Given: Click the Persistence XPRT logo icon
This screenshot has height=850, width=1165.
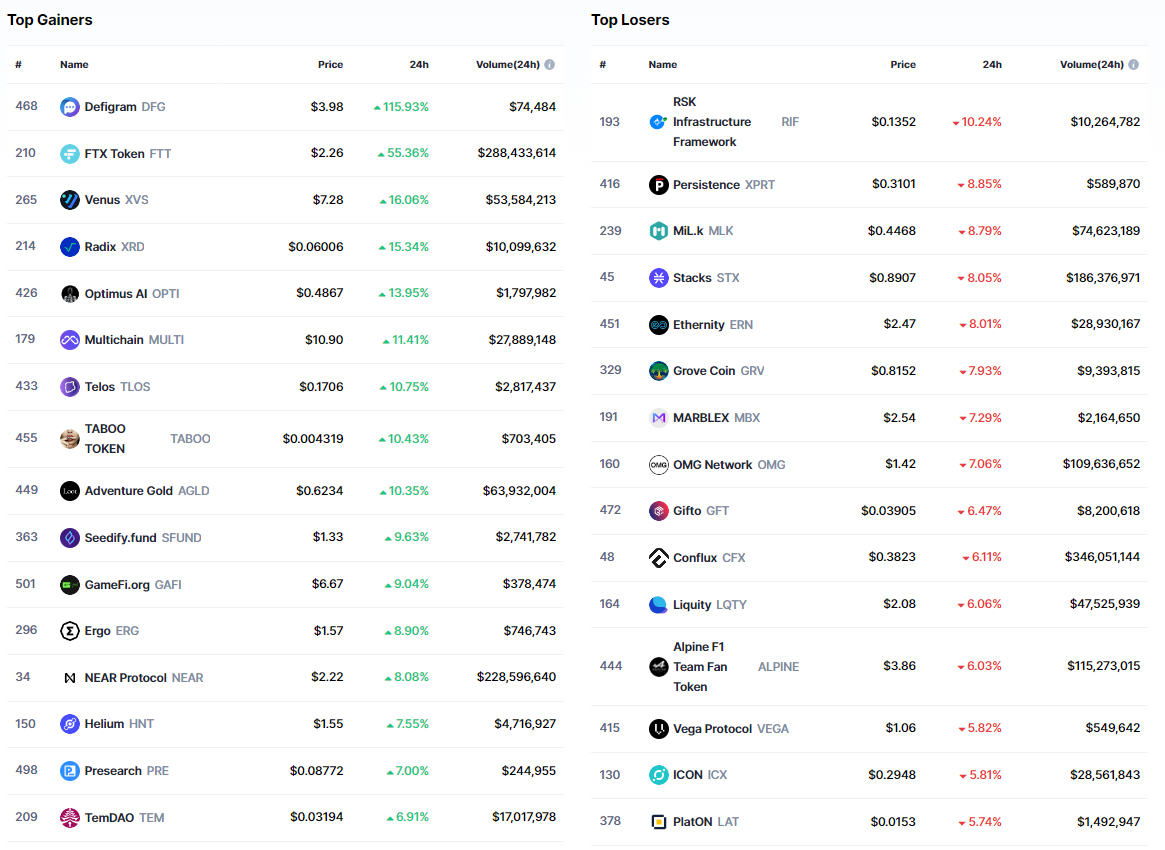Looking at the screenshot, I should coord(658,185).
